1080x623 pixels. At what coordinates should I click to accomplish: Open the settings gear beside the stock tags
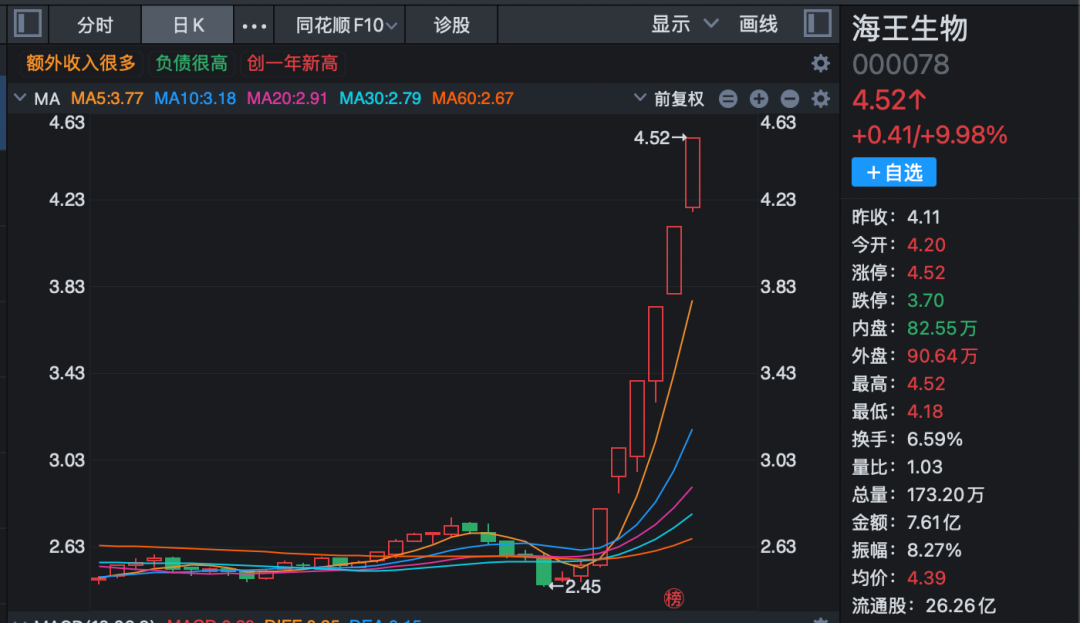click(x=820, y=62)
